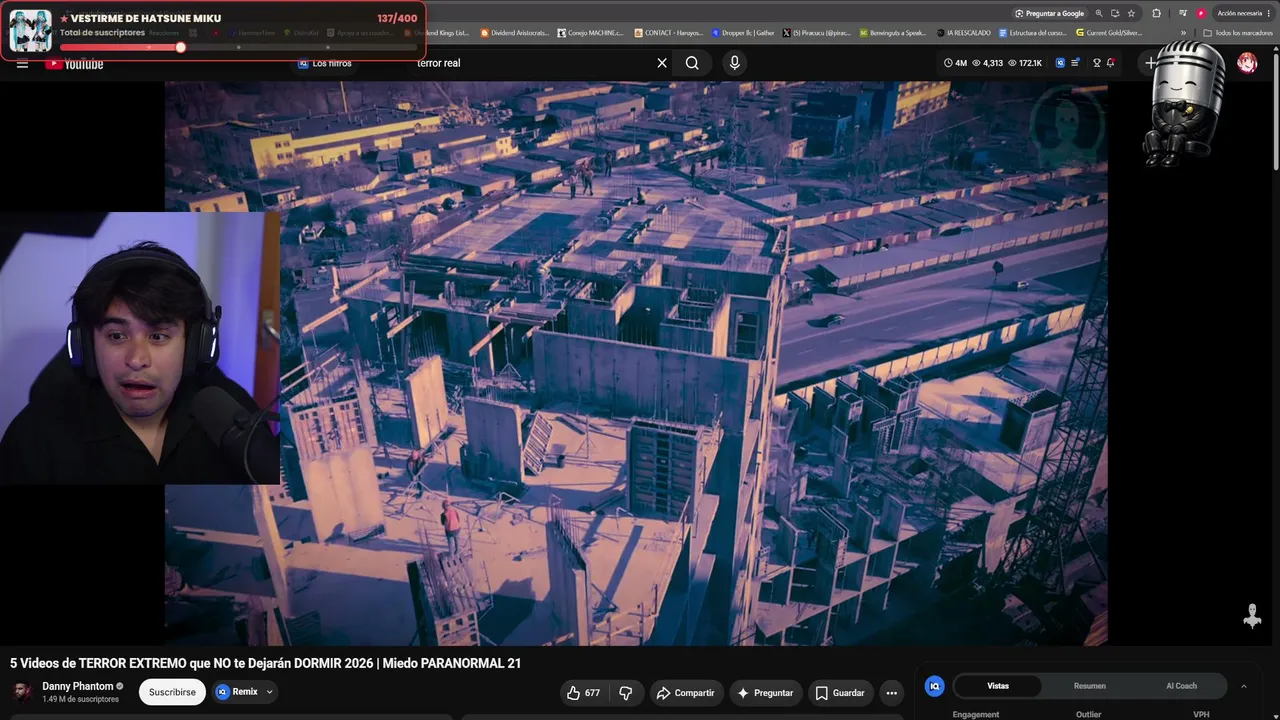
Task: View the 4M clock stat
Action: tap(955, 63)
